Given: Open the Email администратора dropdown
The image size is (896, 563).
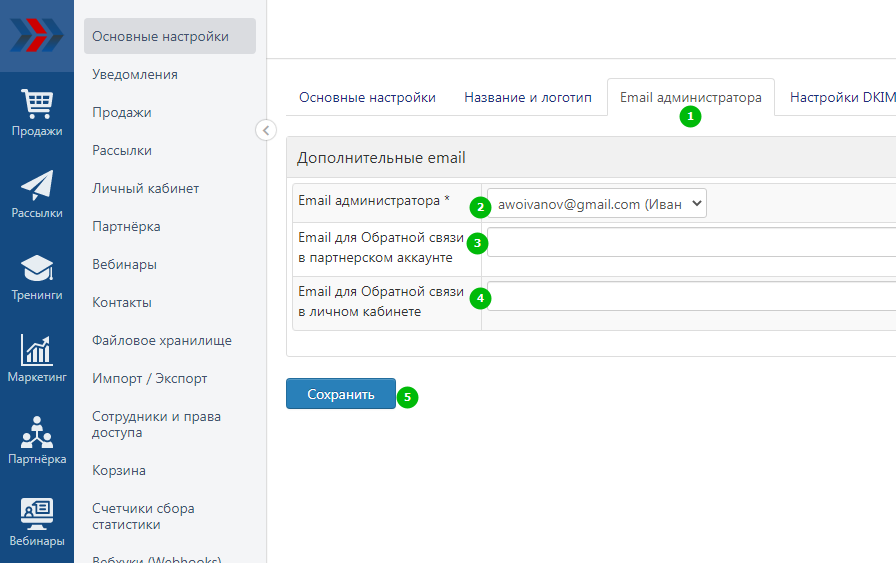Looking at the screenshot, I should point(597,204).
